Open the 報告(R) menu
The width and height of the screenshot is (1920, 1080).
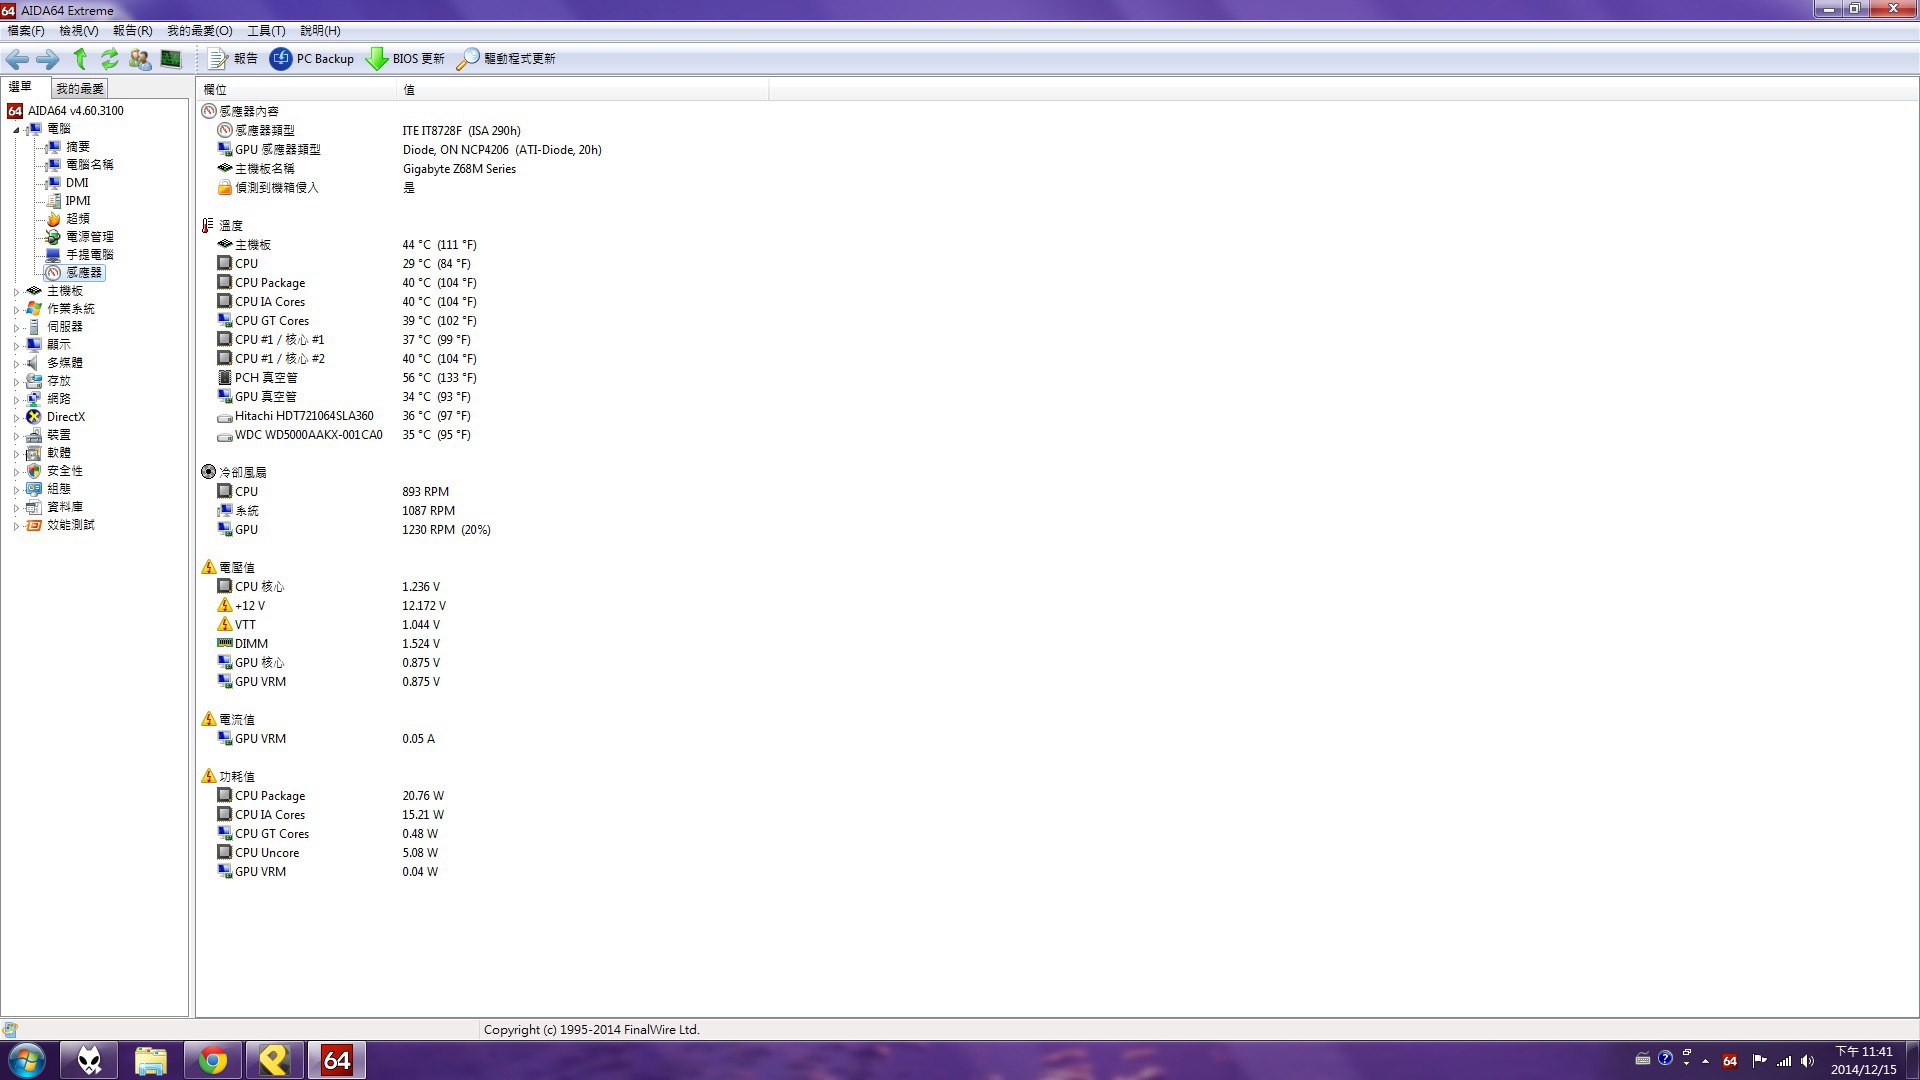click(x=133, y=31)
